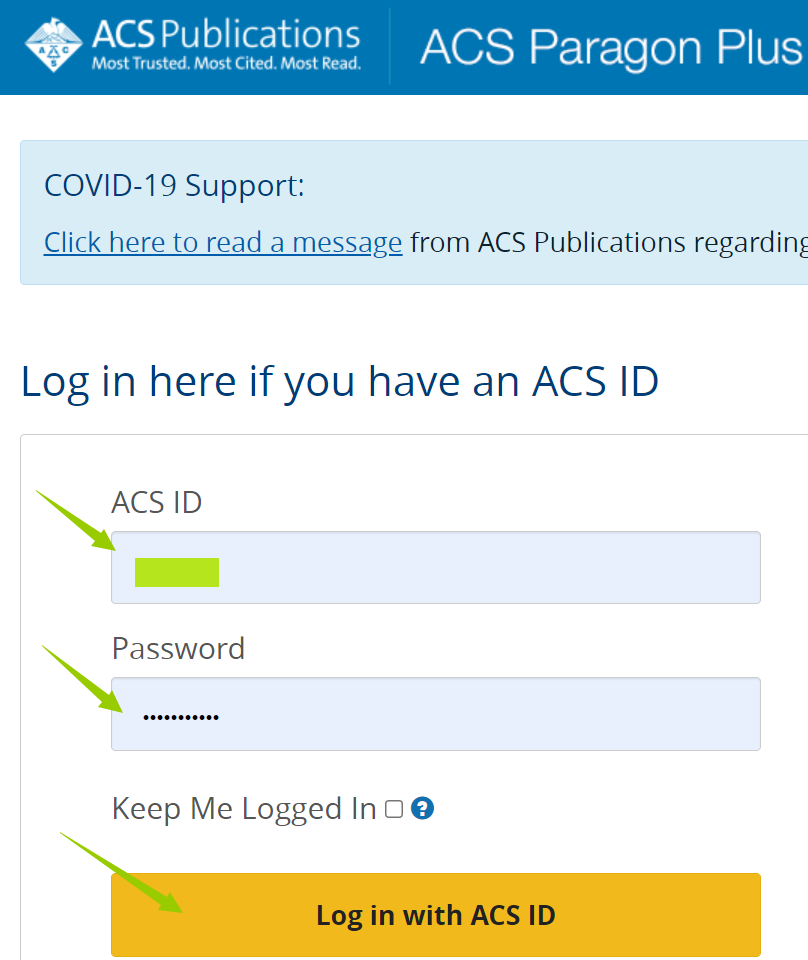The image size is (808, 960).
Task: Click the green arrow pointing at ACS ID field
Action: pyautogui.click(x=76, y=520)
